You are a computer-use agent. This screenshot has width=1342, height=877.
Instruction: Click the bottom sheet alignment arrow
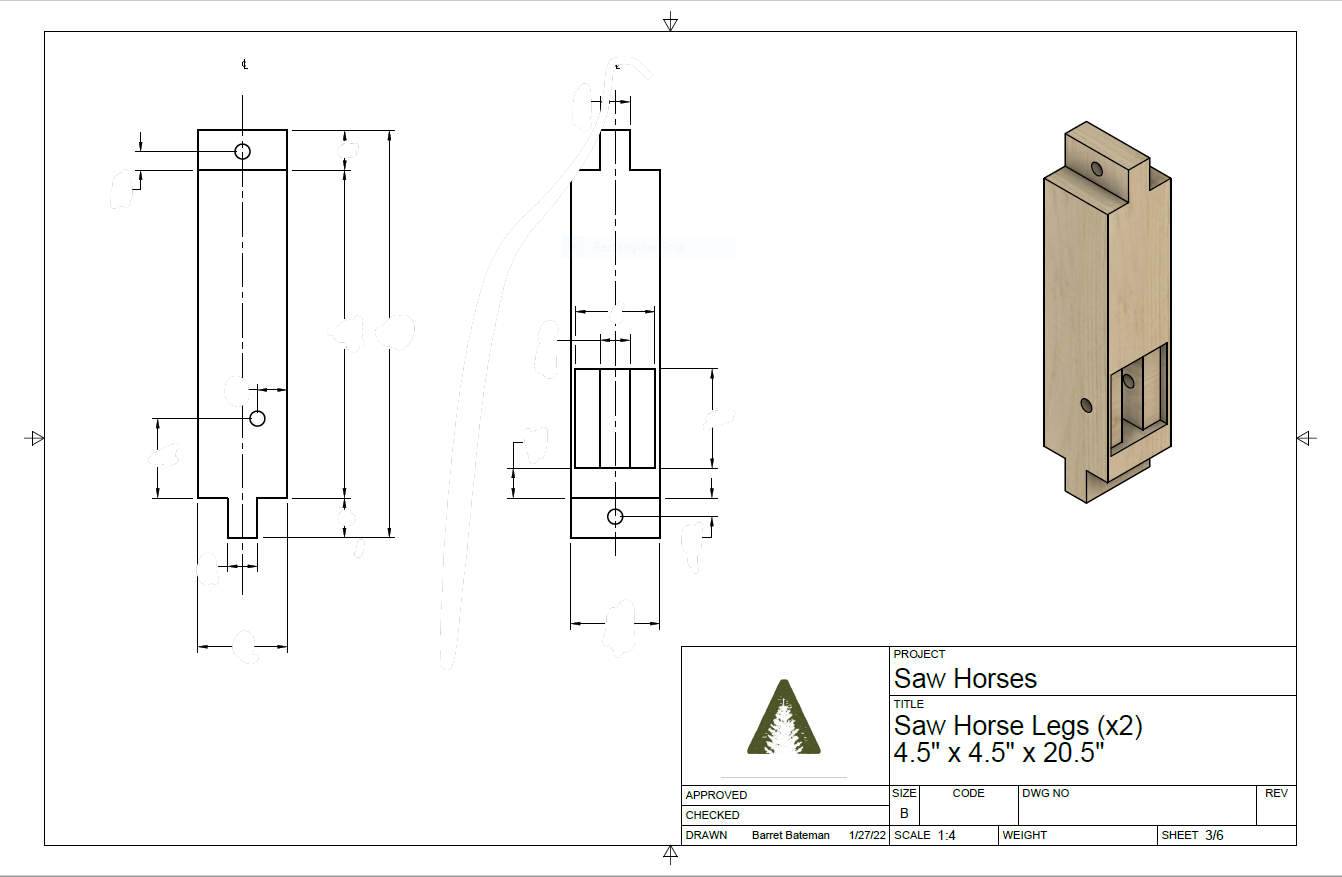[670, 852]
